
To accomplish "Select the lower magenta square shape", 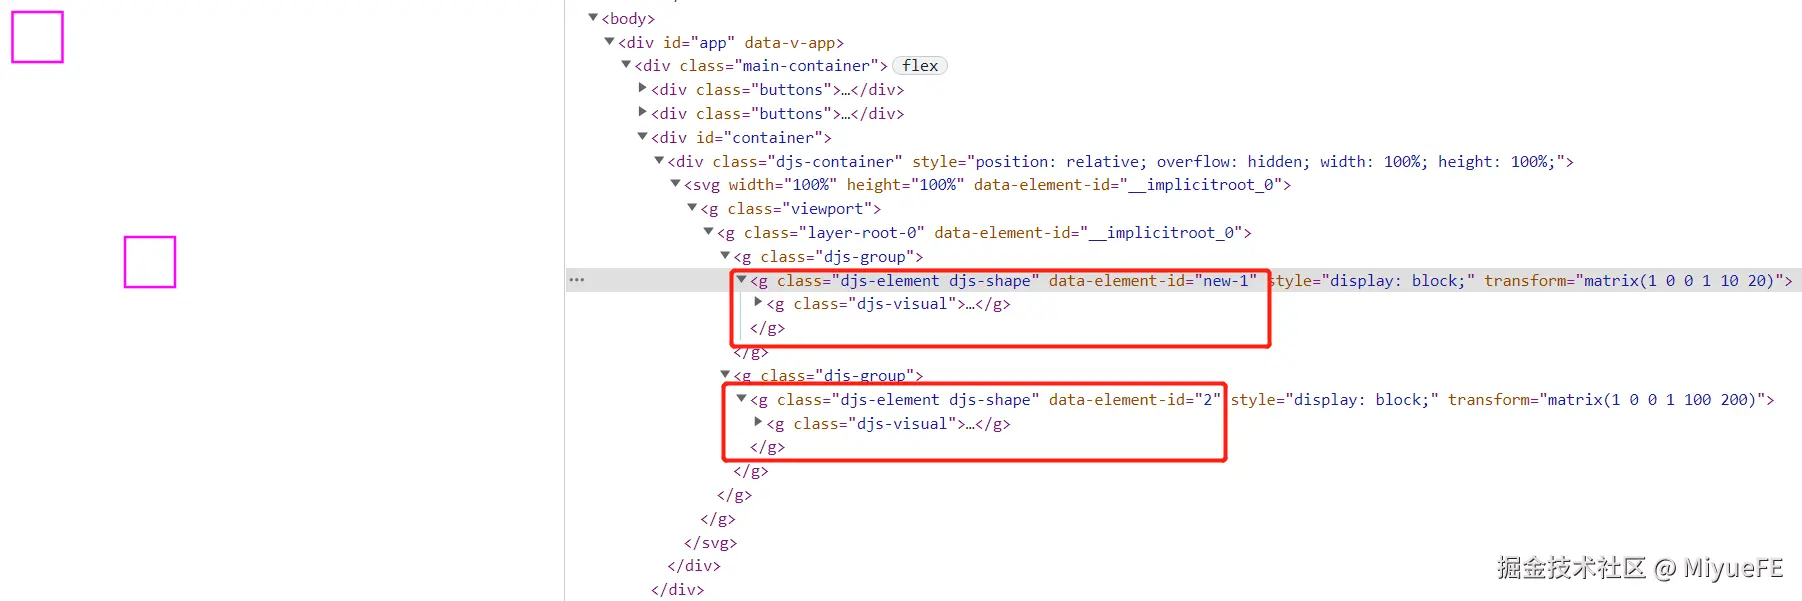I will coord(150,262).
